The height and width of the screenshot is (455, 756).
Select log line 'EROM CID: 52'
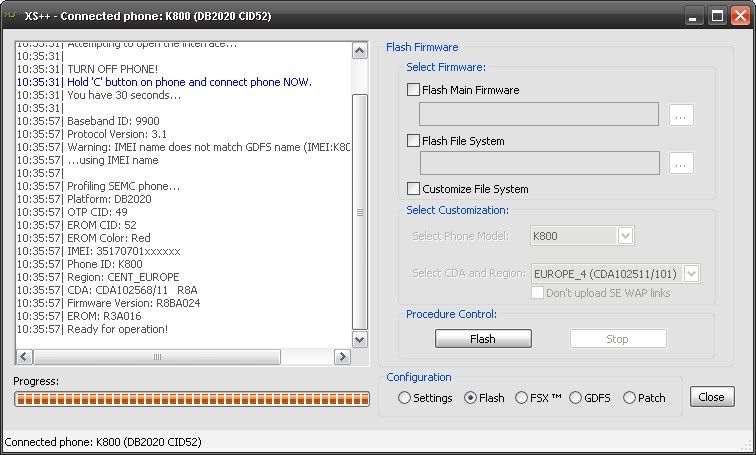pos(77,225)
